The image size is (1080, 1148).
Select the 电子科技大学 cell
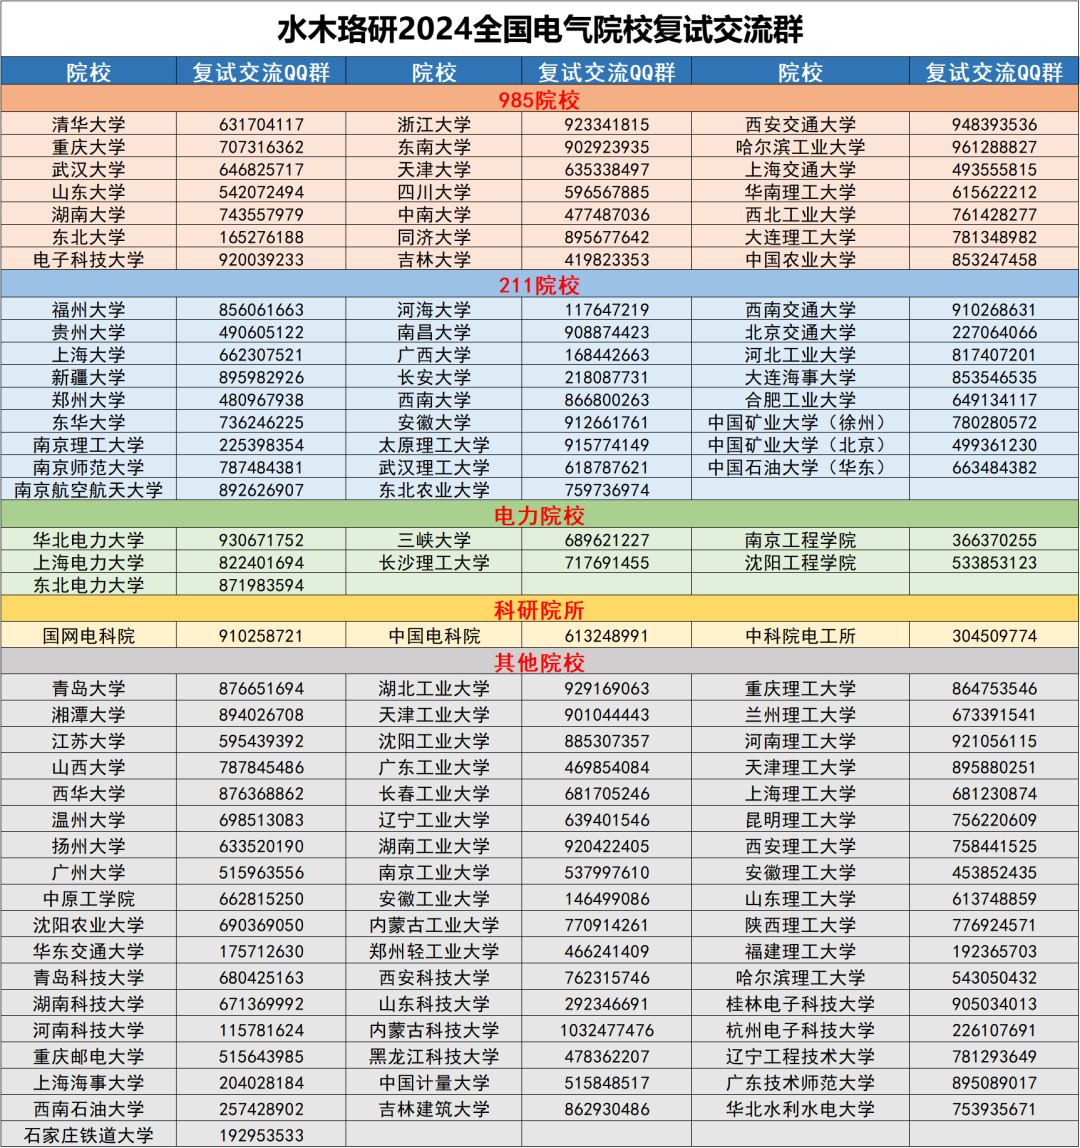(89, 260)
